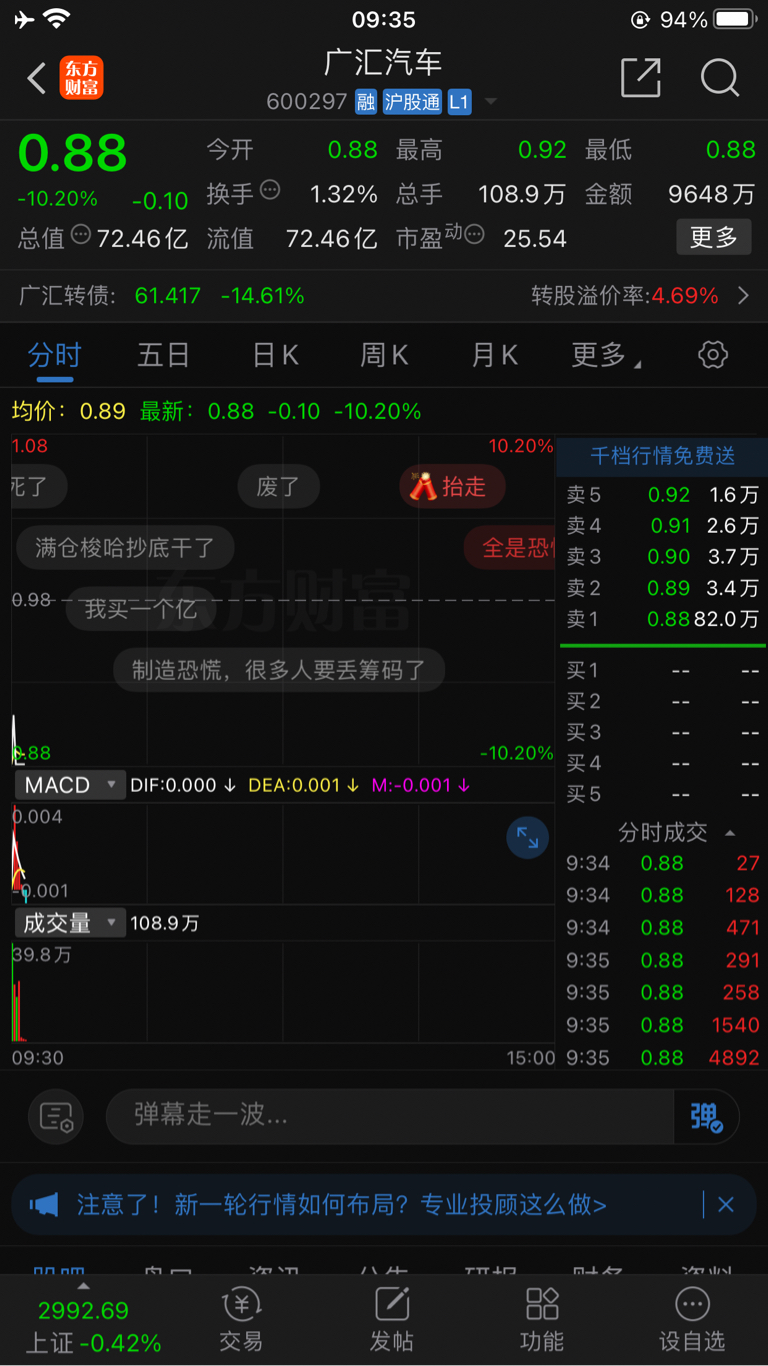
Task: Select 卖5 order row at 0.92
Action: pos(662,494)
